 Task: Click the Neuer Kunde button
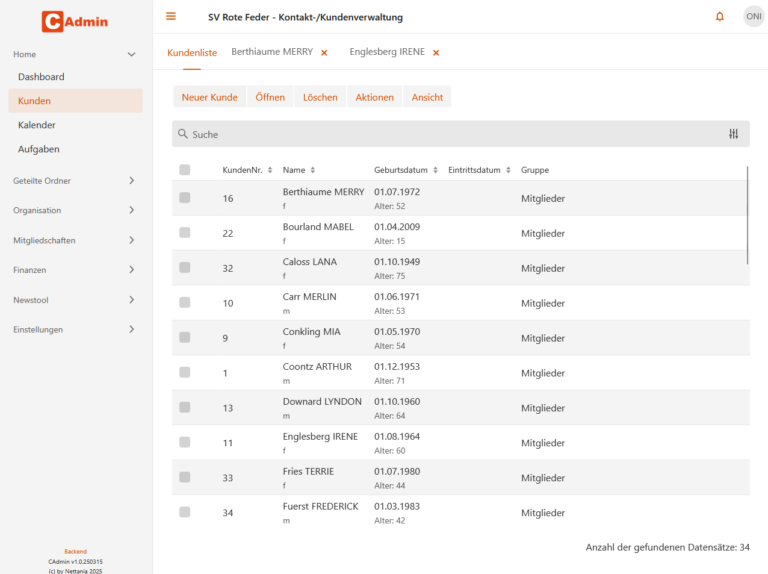(x=210, y=97)
